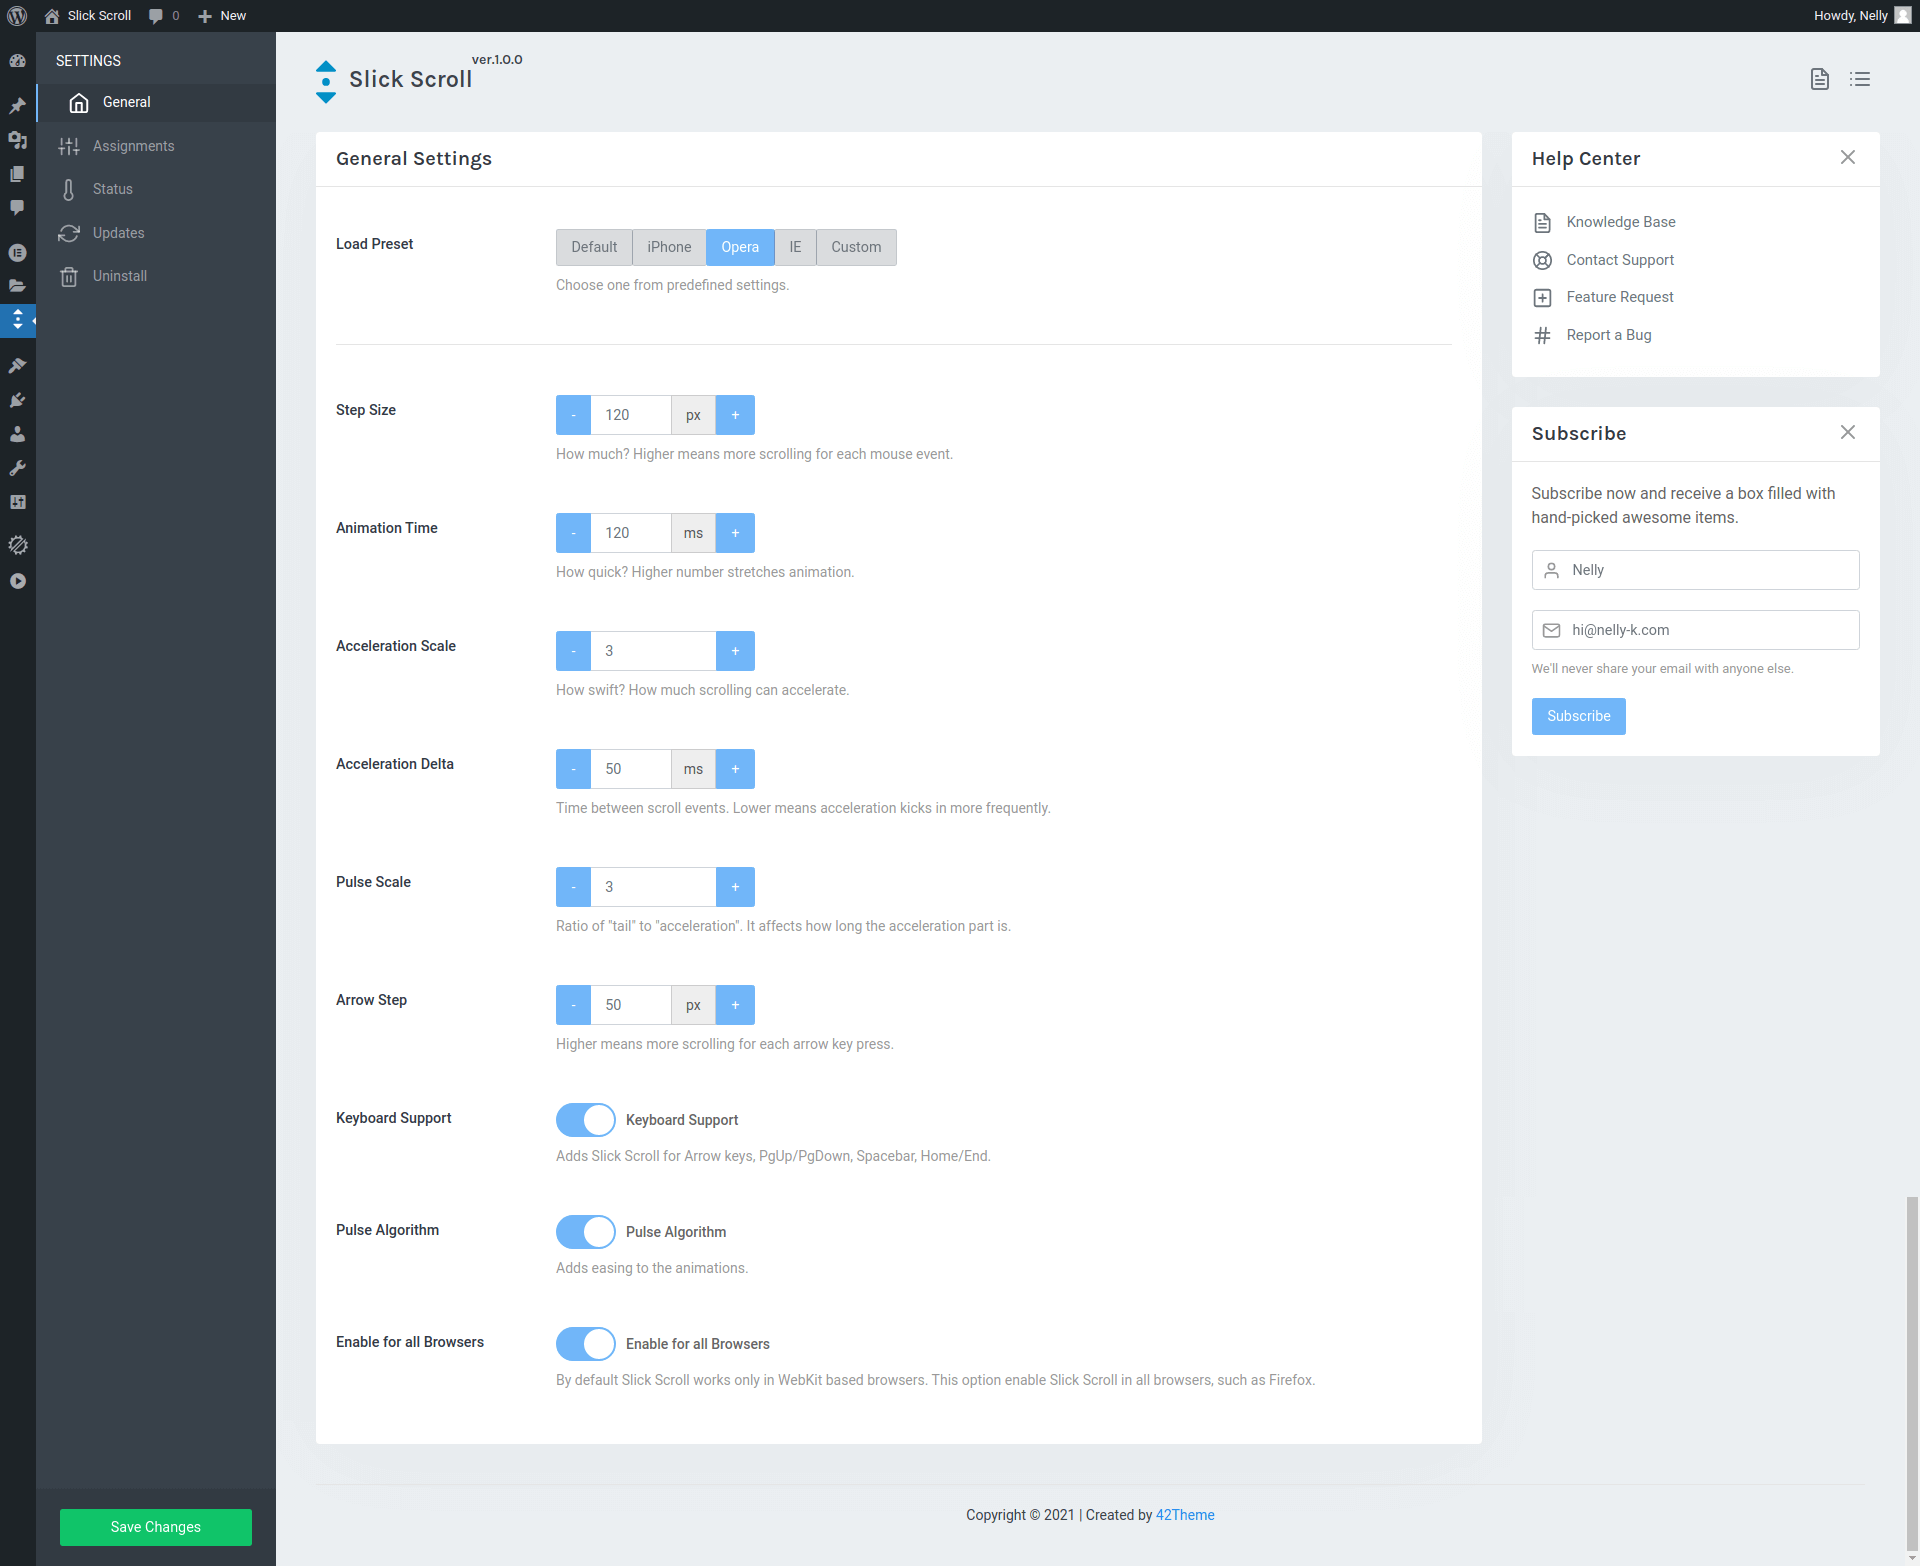Open the Media library icon
This screenshot has height=1566, width=1920.
[x=17, y=140]
